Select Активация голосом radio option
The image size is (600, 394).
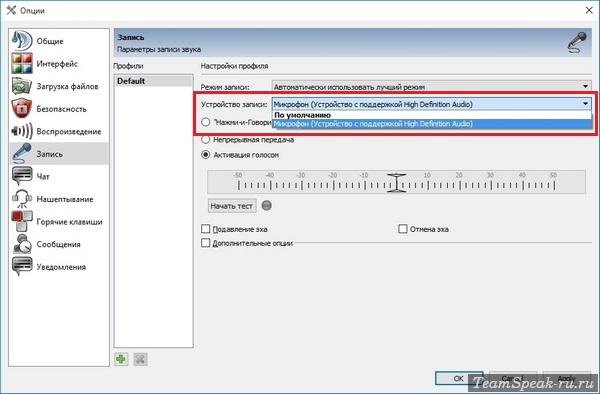click(x=206, y=155)
